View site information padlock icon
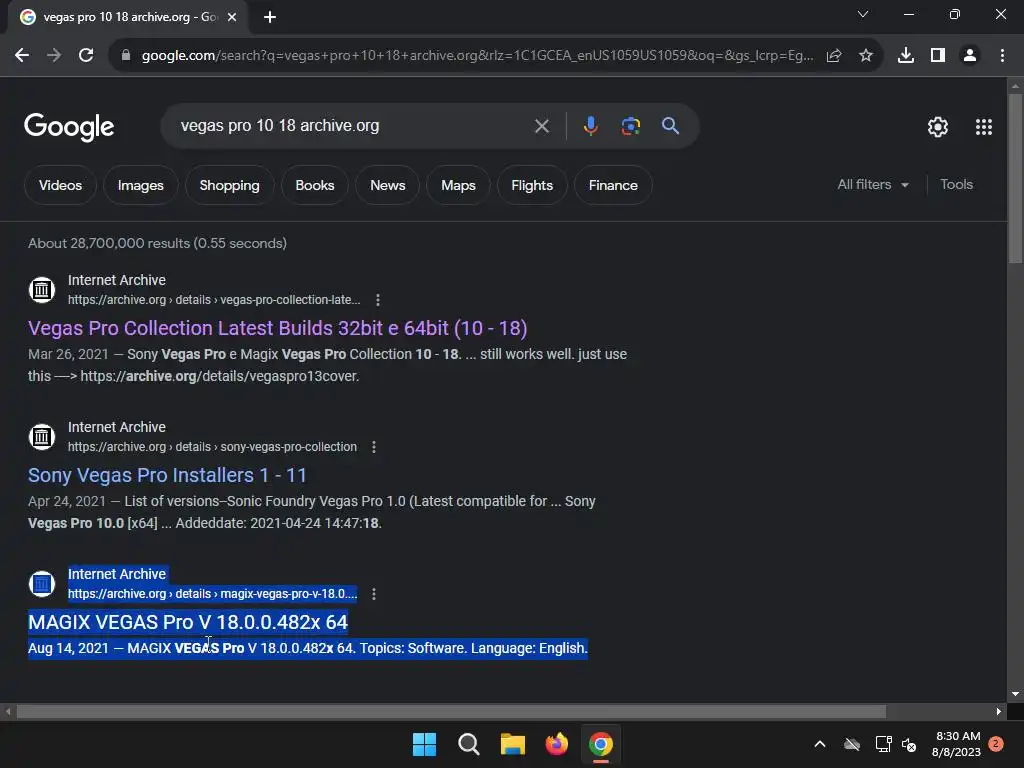The height and width of the screenshot is (768, 1024). 126,56
